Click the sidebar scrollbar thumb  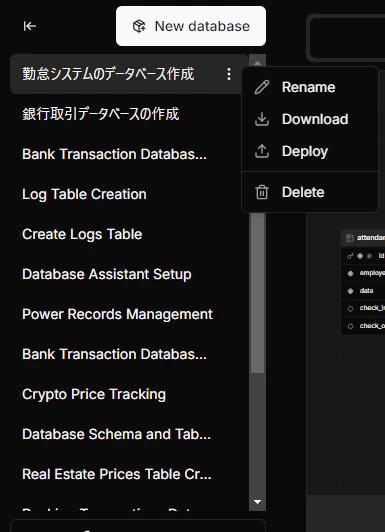click(257, 292)
